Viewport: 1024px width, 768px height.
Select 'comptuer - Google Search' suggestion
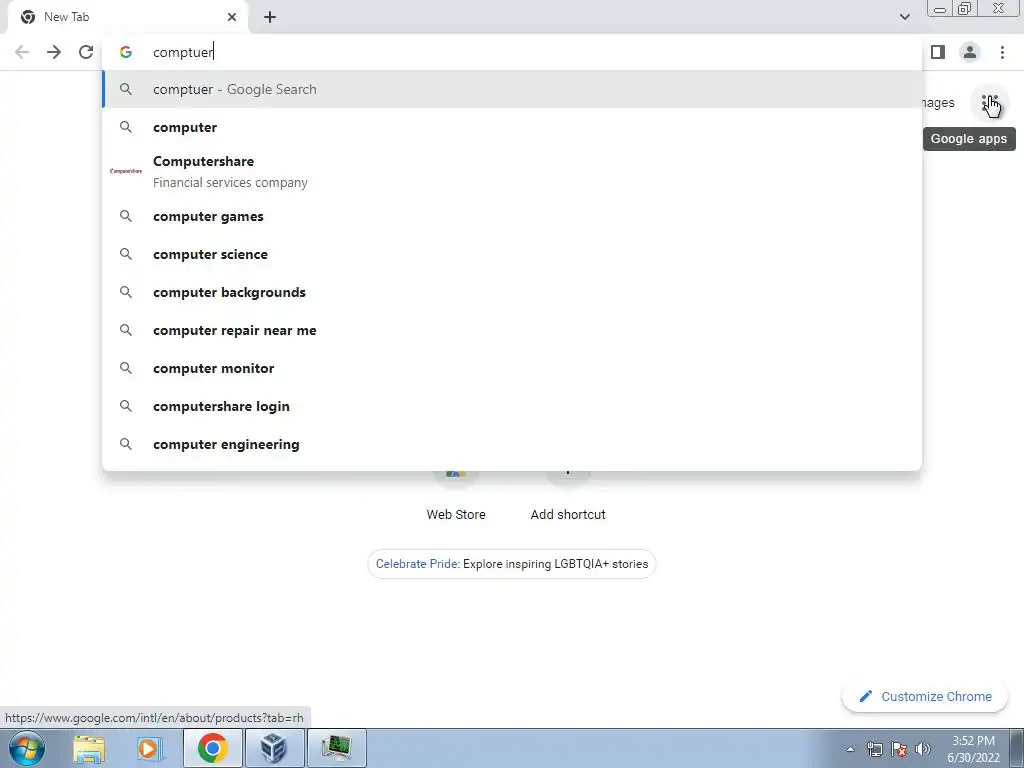click(x=512, y=89)
